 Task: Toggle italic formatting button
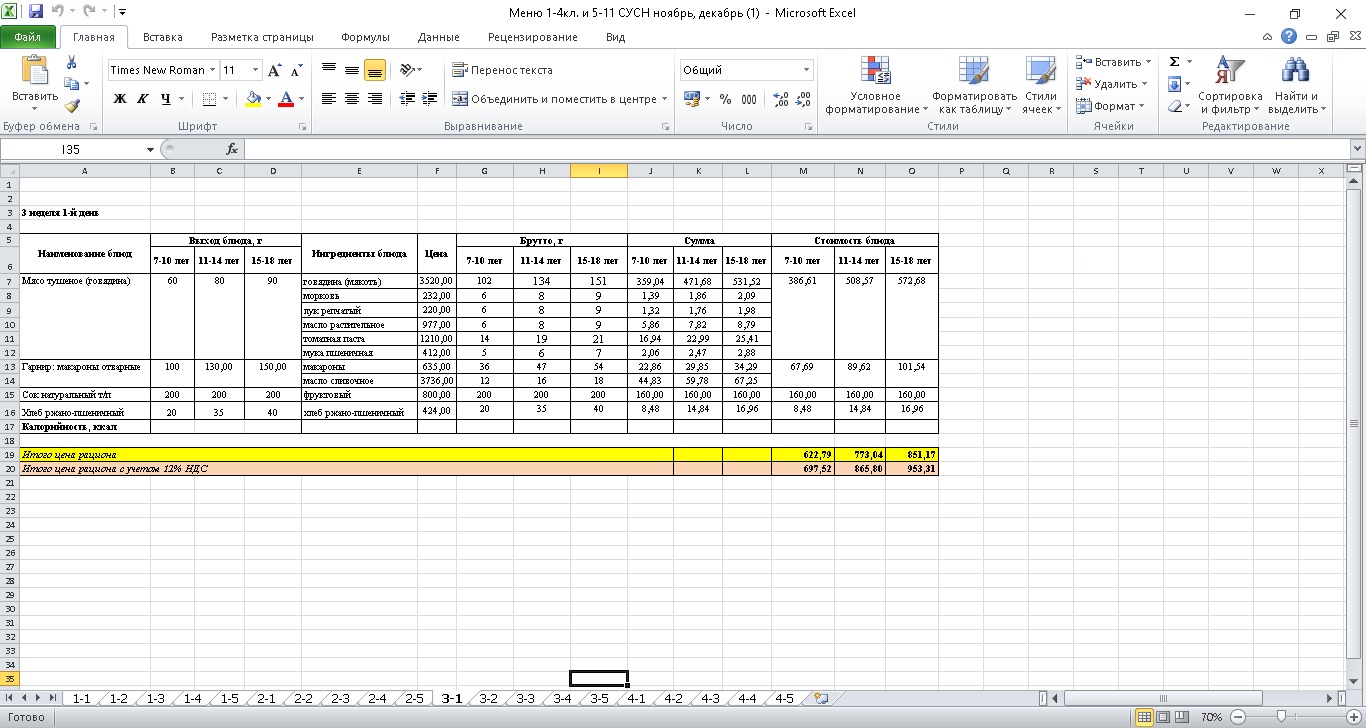tap(142, 99)
